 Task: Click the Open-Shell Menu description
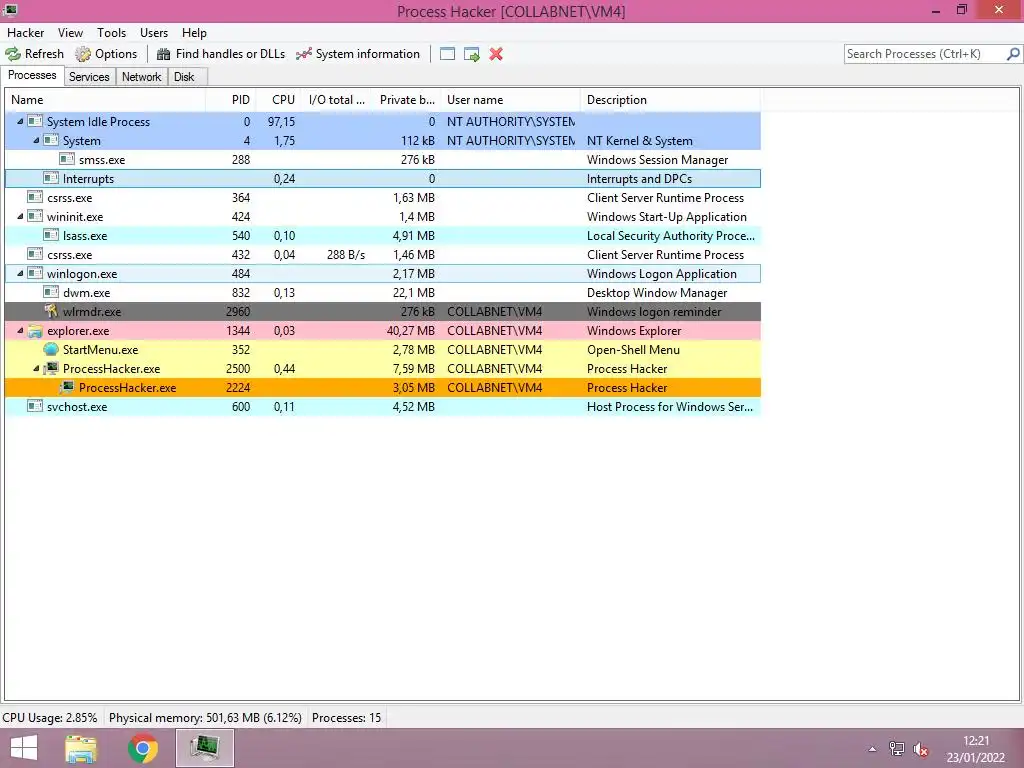[633, 349]
